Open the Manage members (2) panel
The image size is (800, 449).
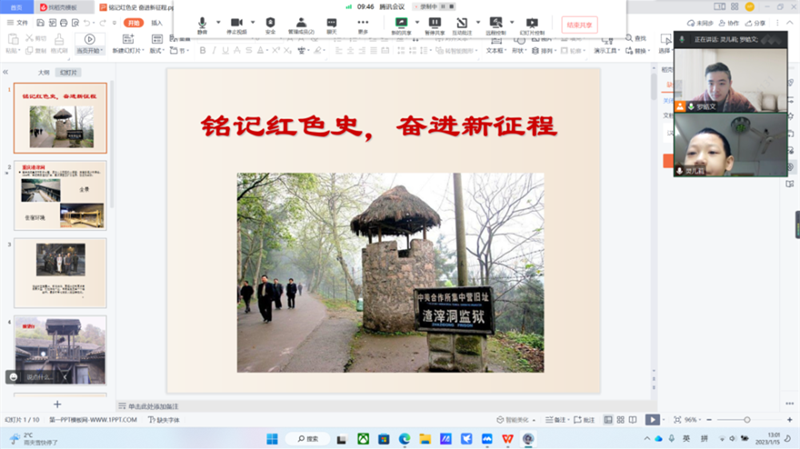[301, 25]
